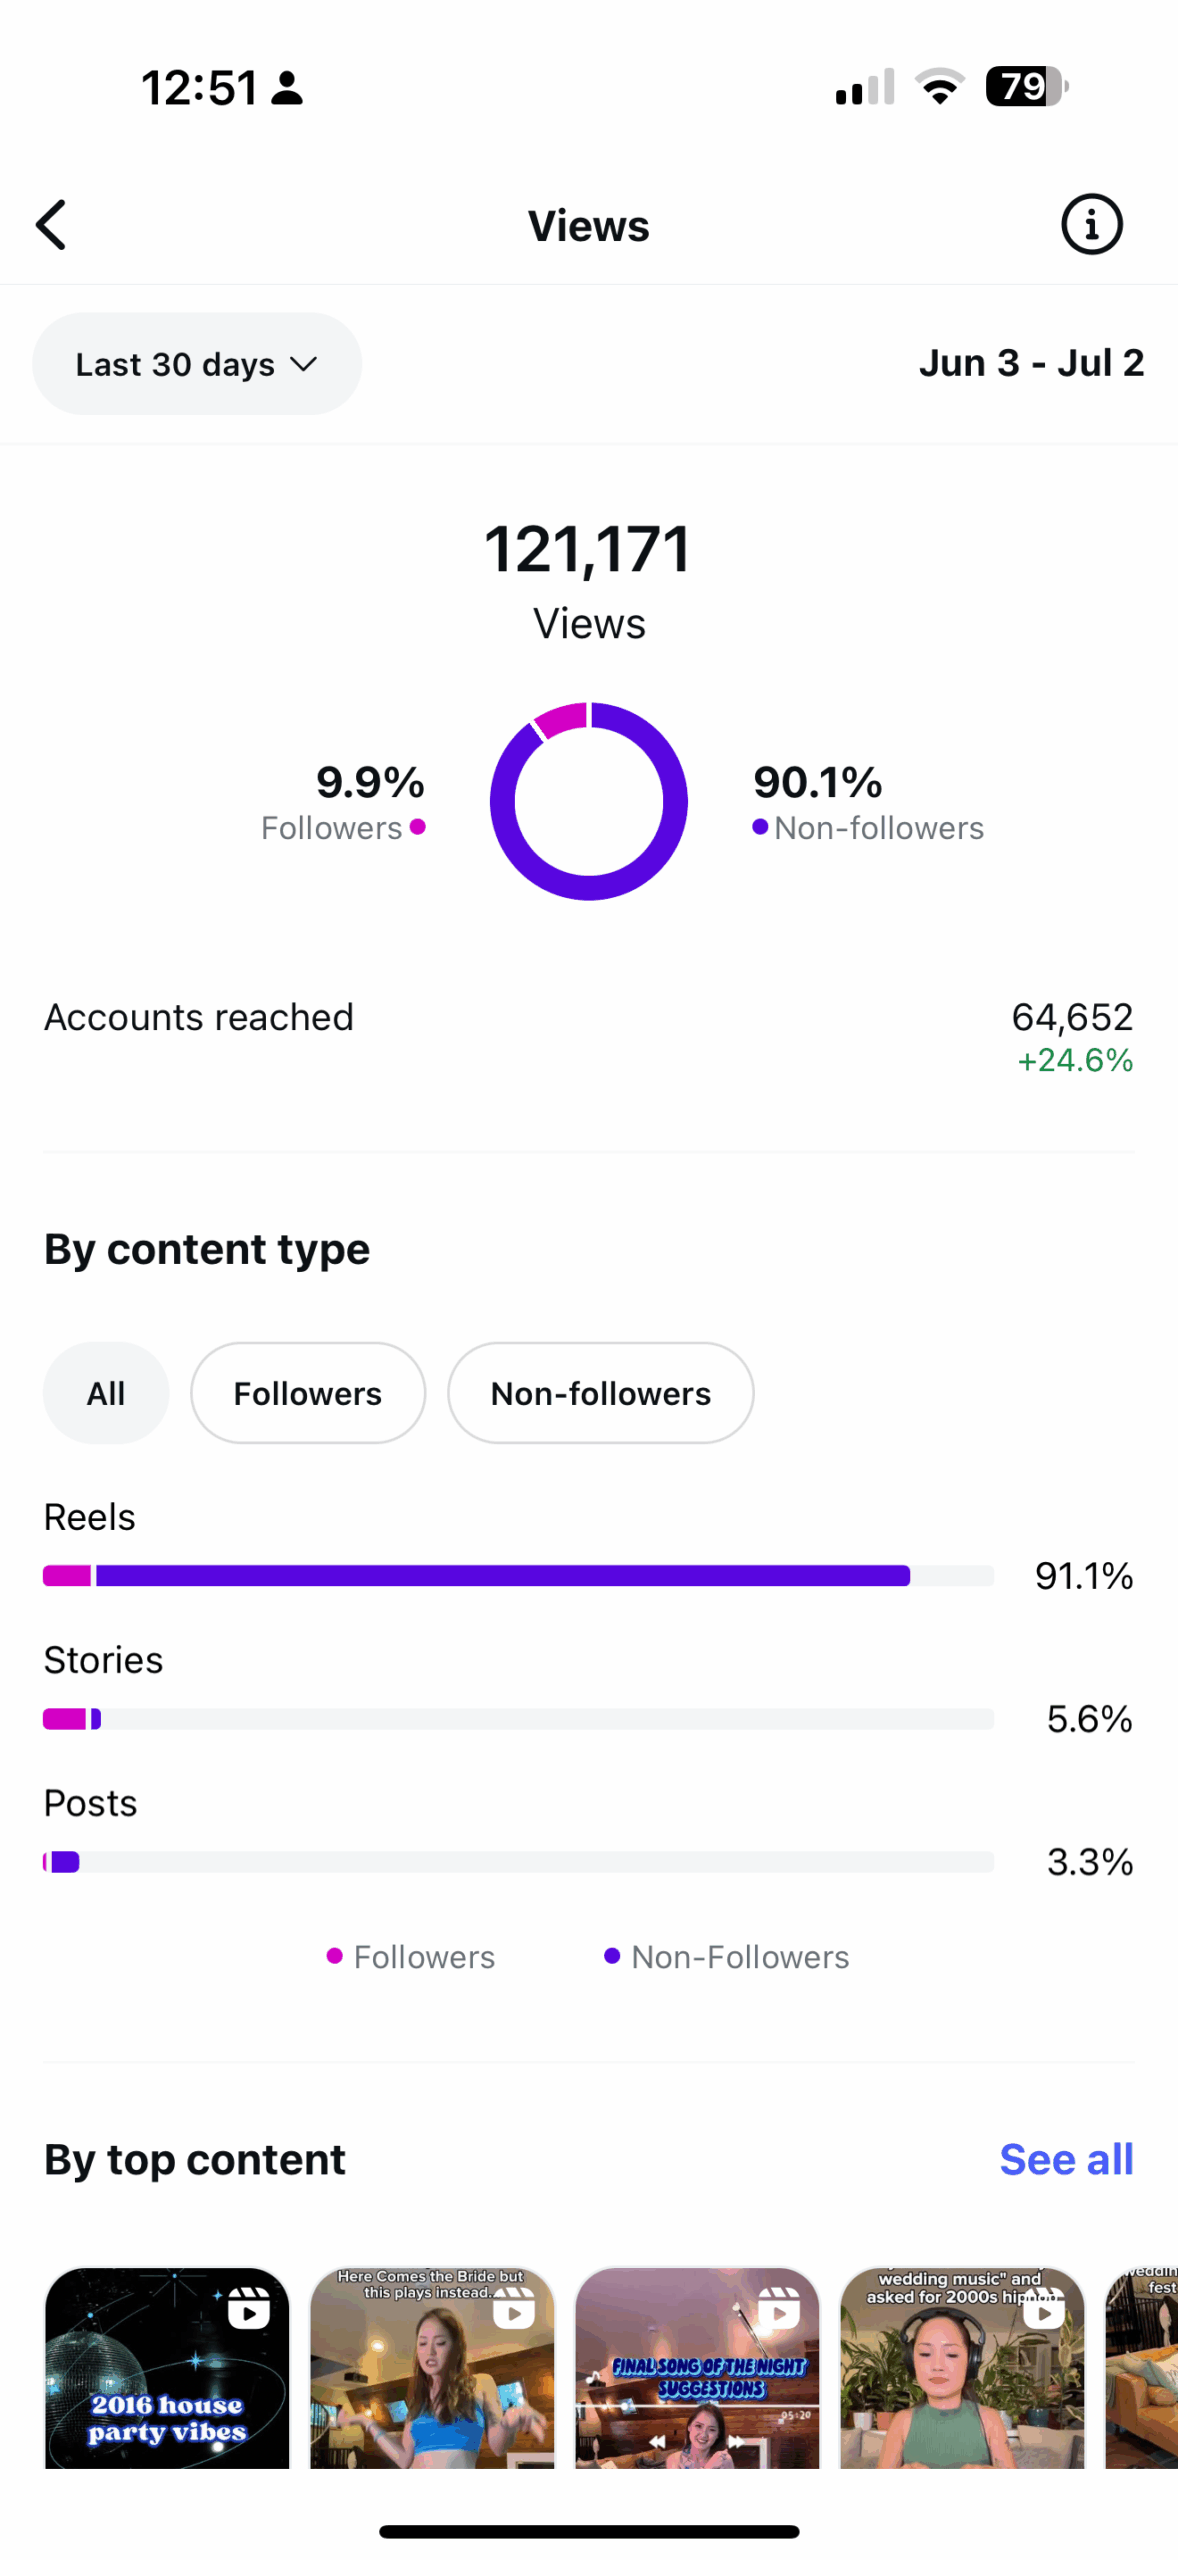The height and width of the screenshot is (2560, 1178).
Task: Select the Followers filter chip
Action: click(x=308, y=1393)
